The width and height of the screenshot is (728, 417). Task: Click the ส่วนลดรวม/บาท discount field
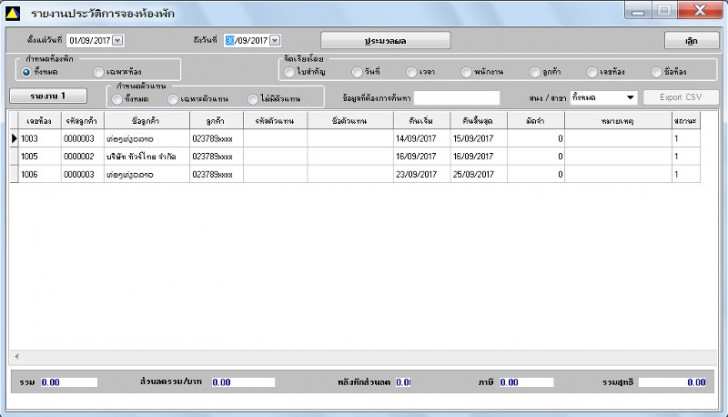[x=243, y=382]
